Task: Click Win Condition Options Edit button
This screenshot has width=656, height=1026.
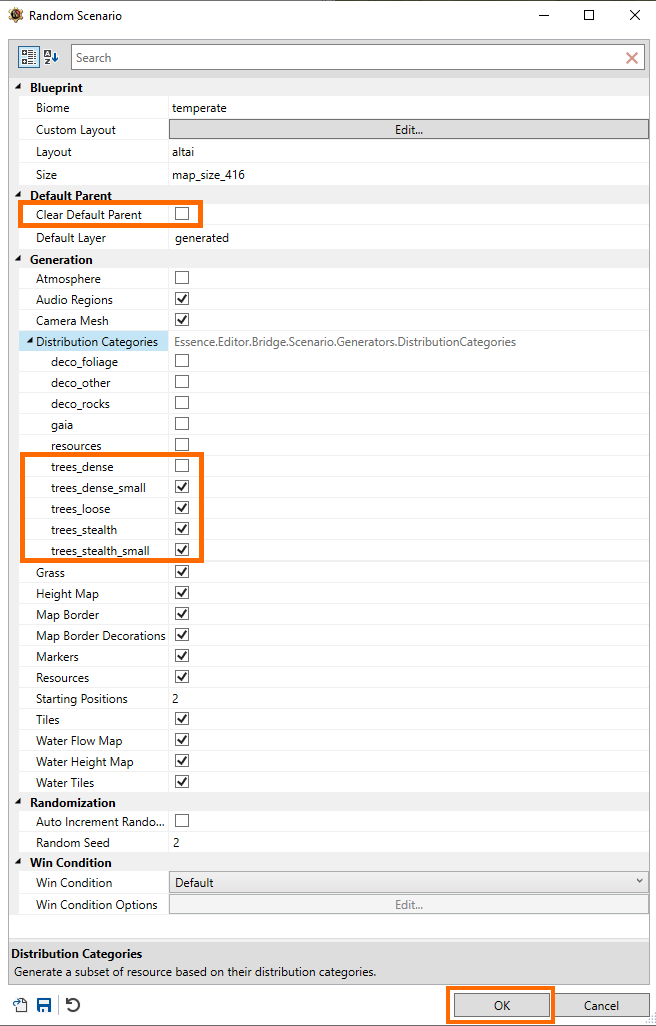Action: click(x=409, y=904)
